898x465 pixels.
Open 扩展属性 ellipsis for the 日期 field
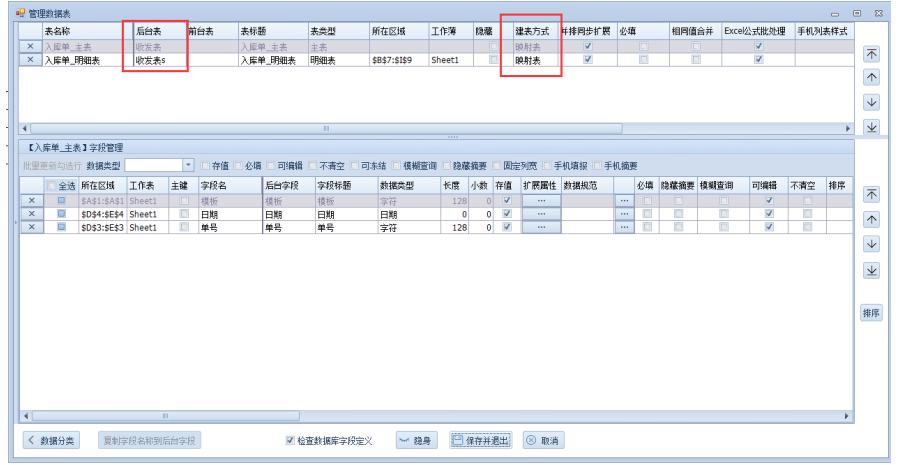pyautogui.click(x=541, y=214)
